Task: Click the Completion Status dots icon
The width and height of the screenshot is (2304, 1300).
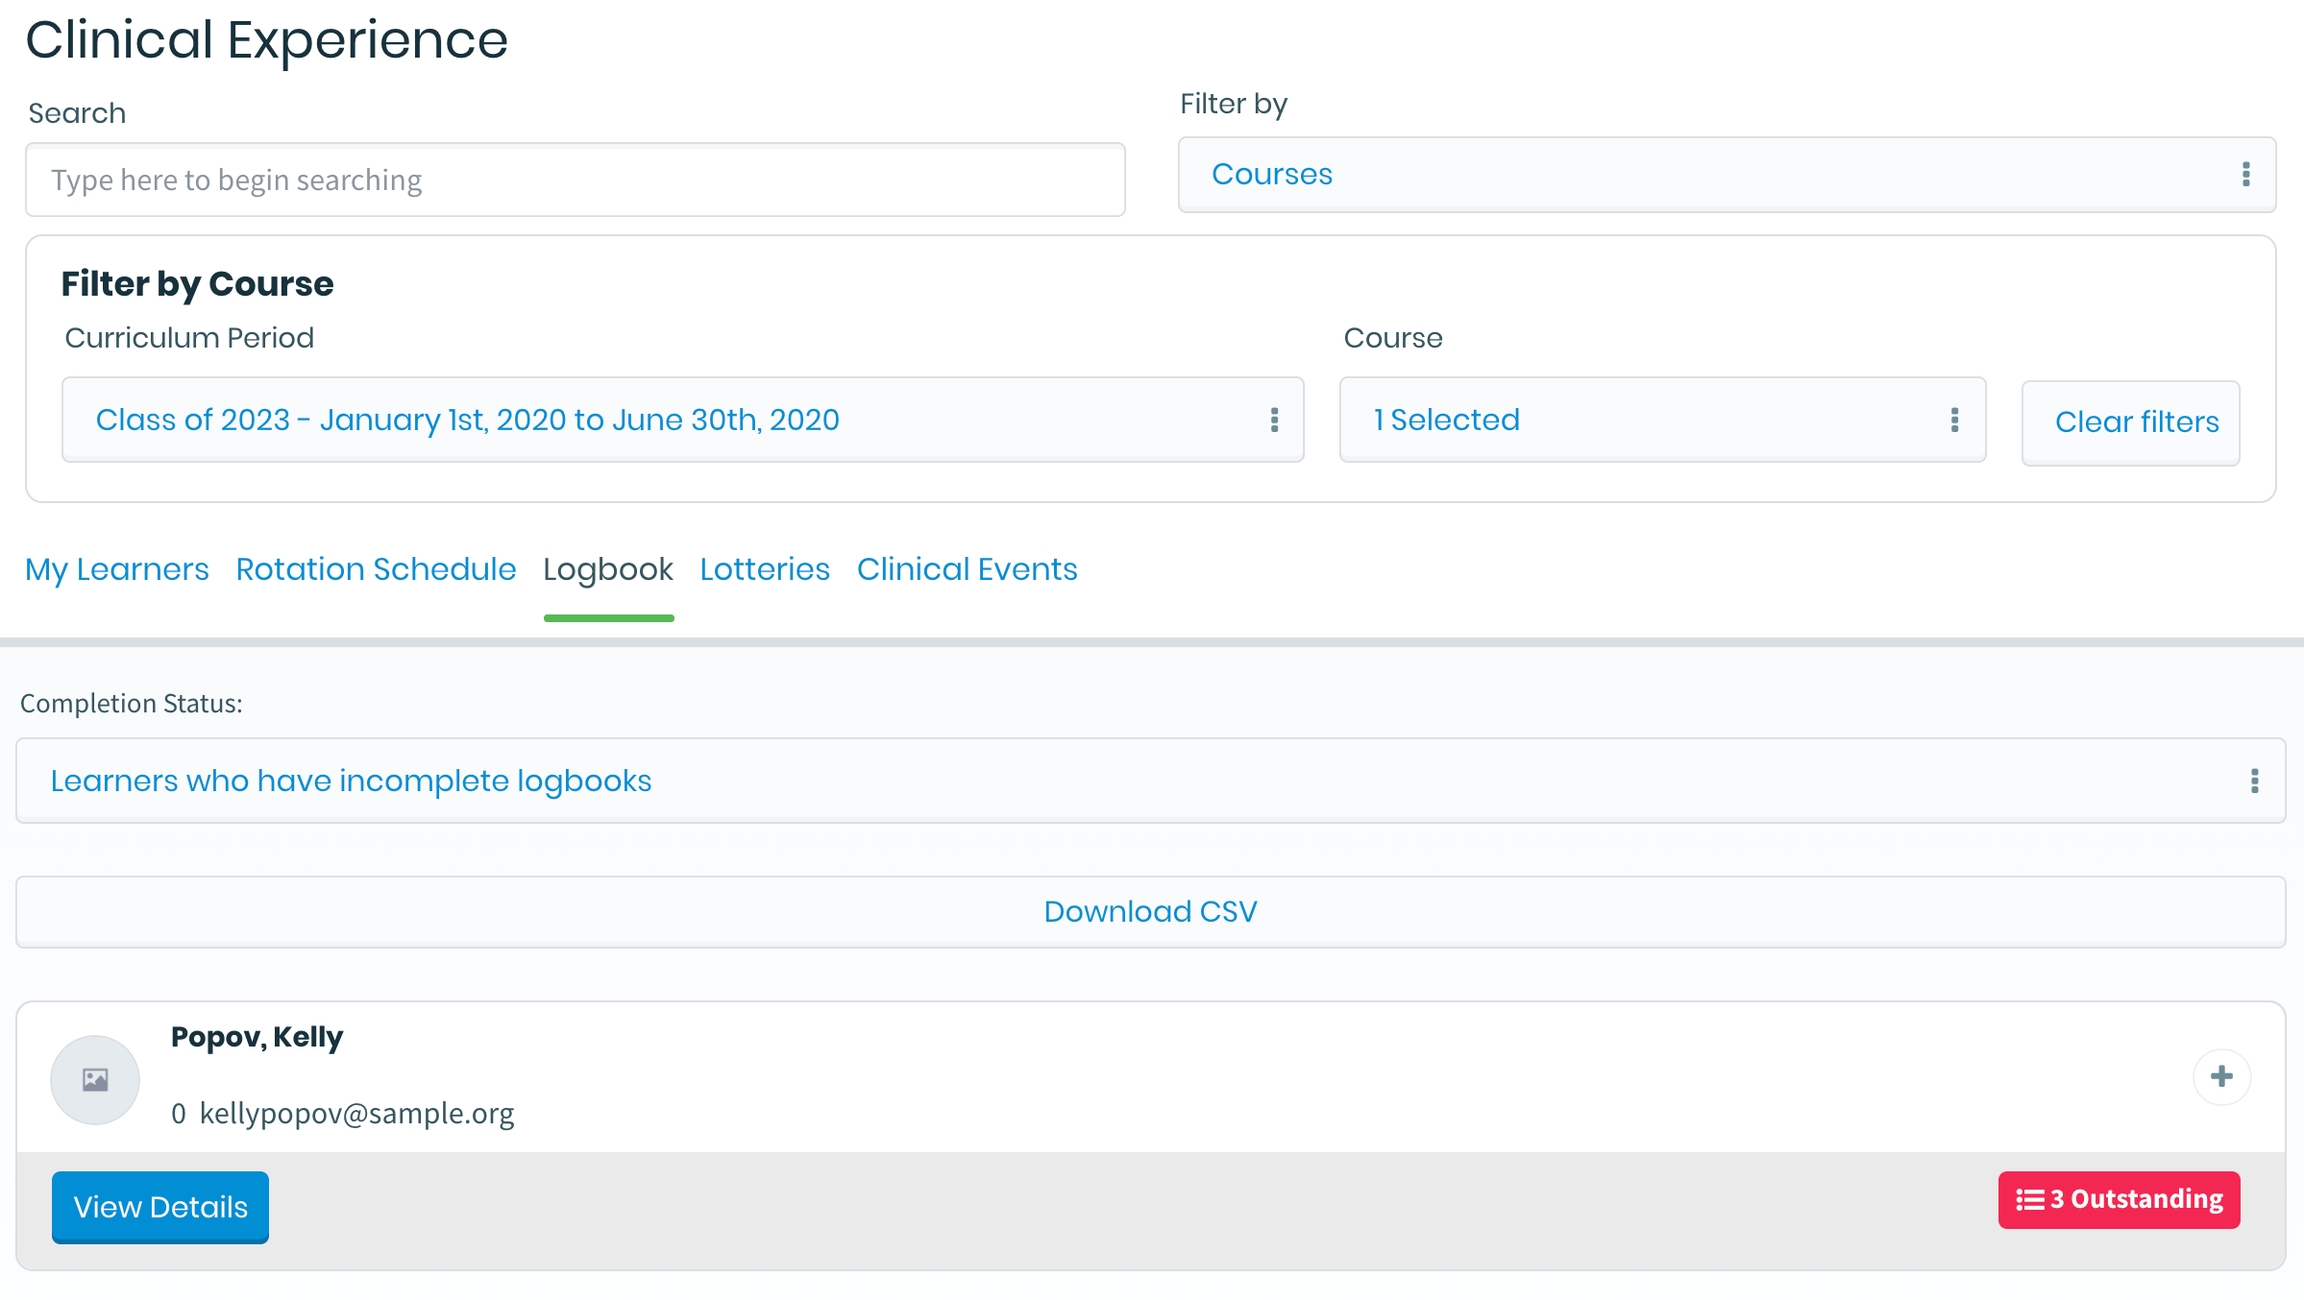Action: coord(2254,781)
